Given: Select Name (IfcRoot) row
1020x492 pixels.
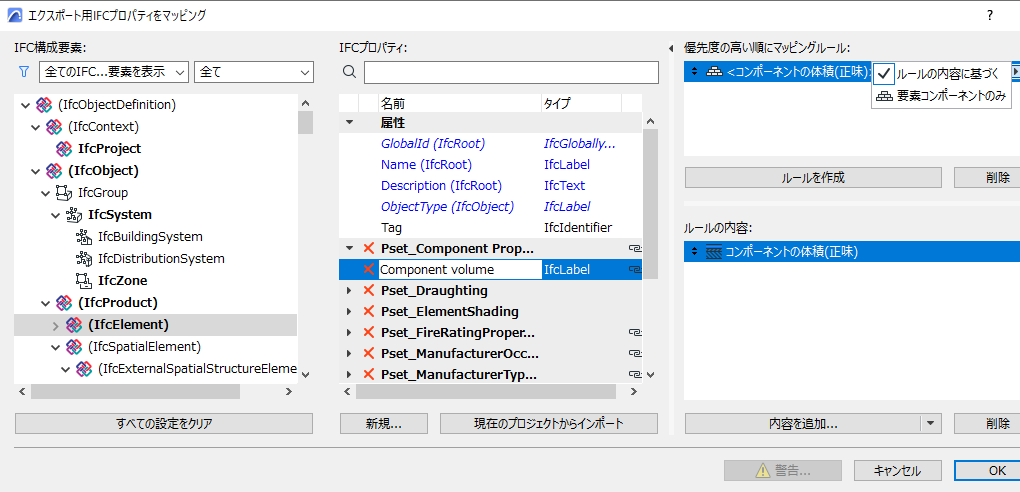Looking at the screenshot, I should 490,165.
